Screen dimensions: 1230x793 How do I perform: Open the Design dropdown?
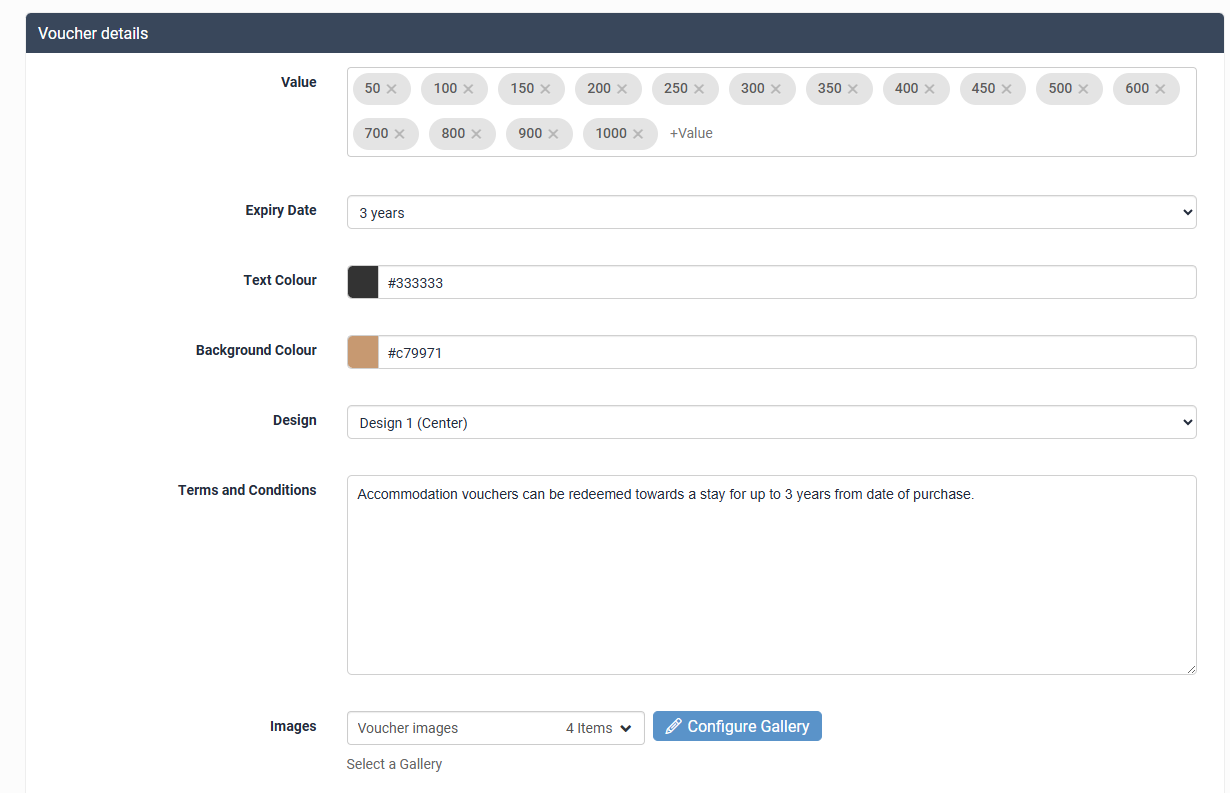click(x=771, y=422)
